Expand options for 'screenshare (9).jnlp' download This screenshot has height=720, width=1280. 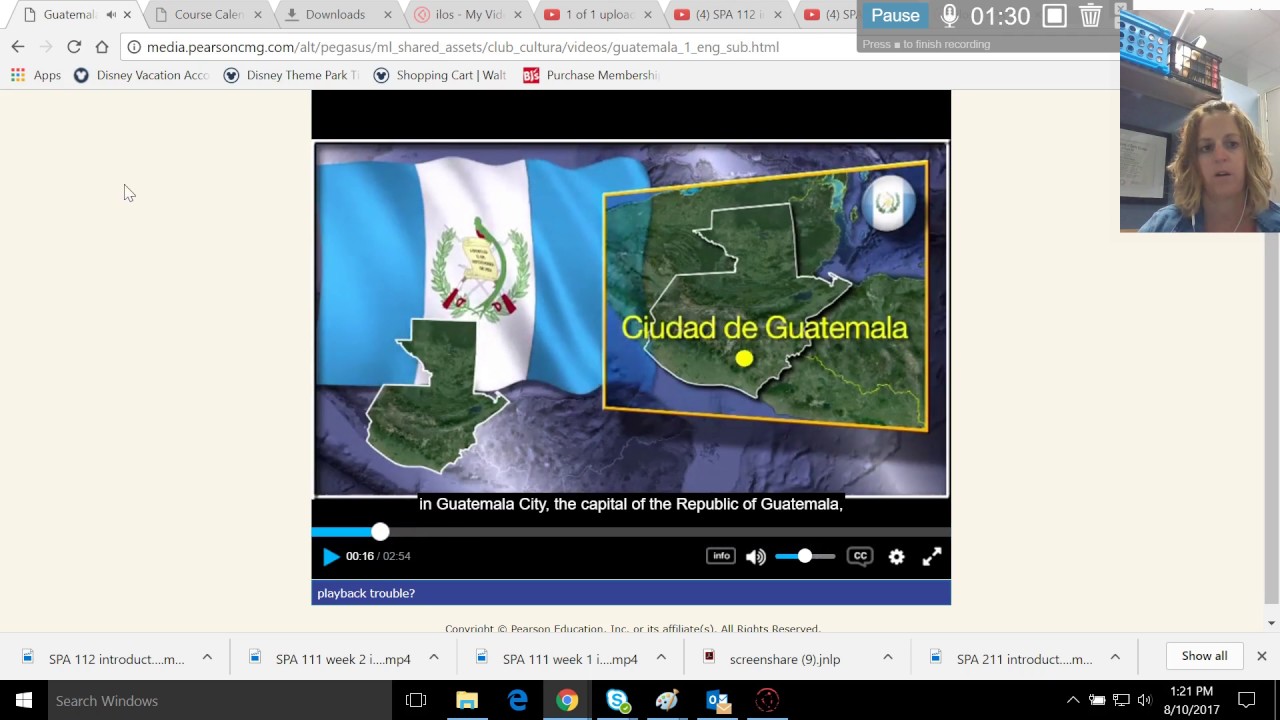pyautogui.click(x=888, y=657)
